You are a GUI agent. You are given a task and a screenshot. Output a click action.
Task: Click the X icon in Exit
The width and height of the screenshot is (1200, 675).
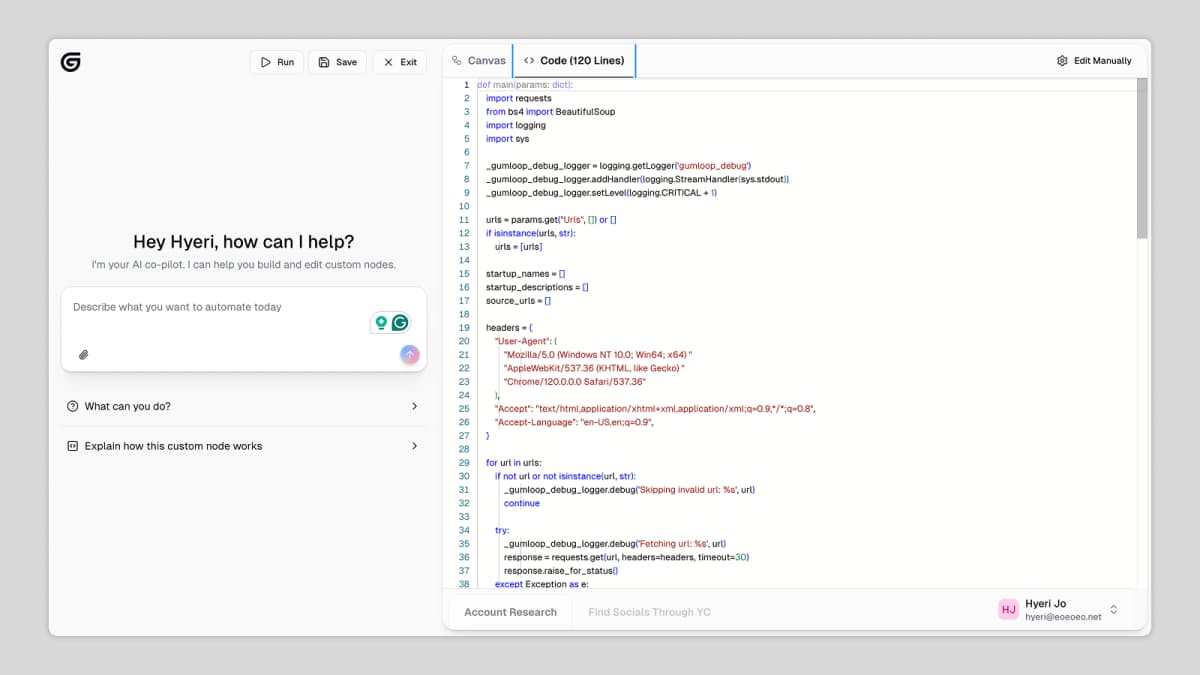point(388,62)
